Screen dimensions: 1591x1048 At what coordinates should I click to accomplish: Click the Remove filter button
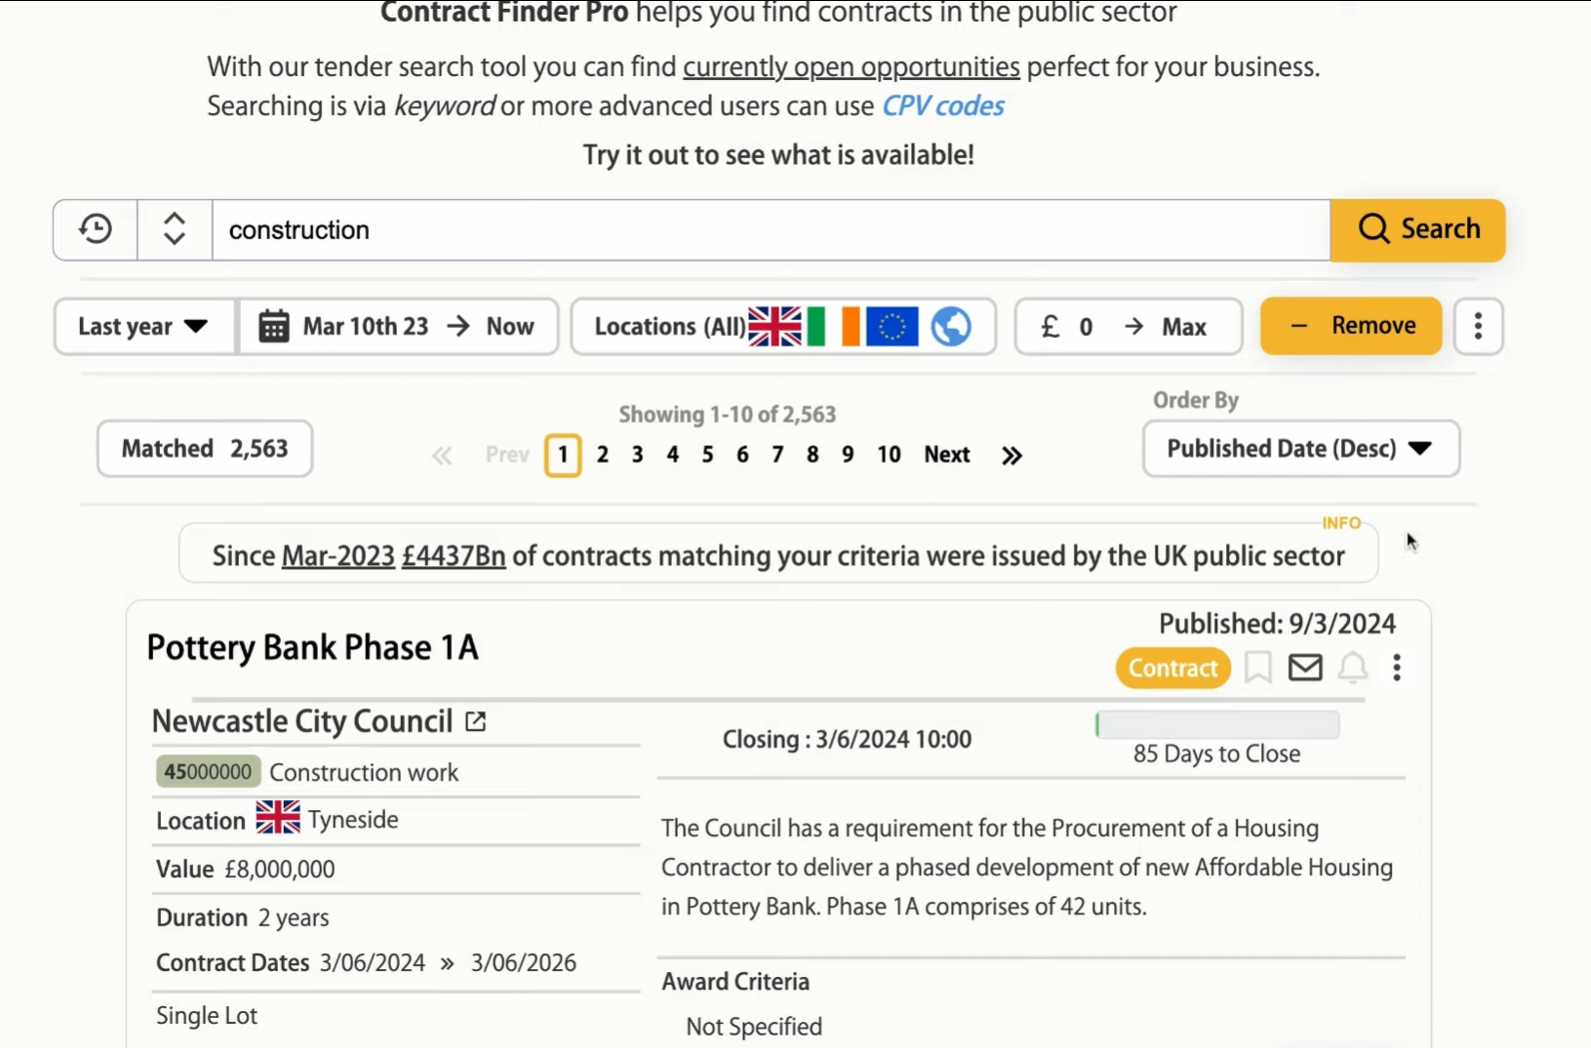pyautogui.click(x=1351, y=326)
